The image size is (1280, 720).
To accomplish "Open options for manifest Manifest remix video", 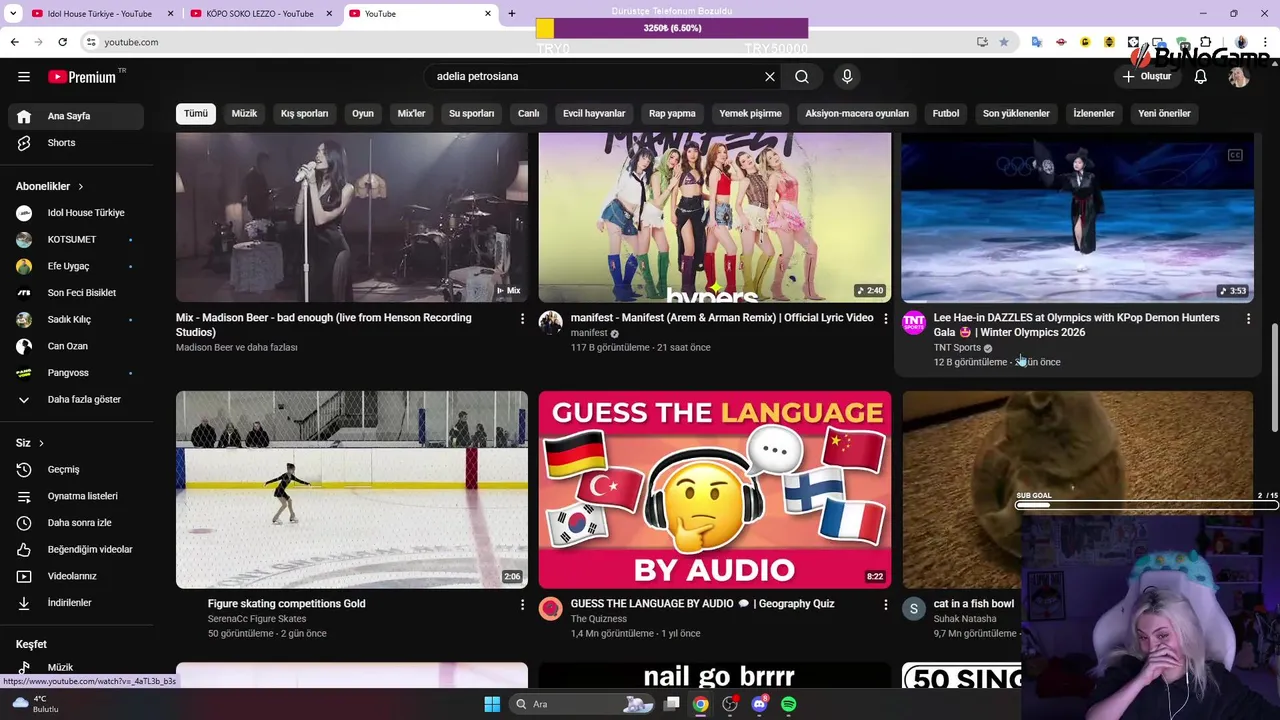I will pyautogui.click(x=885, y=318).
